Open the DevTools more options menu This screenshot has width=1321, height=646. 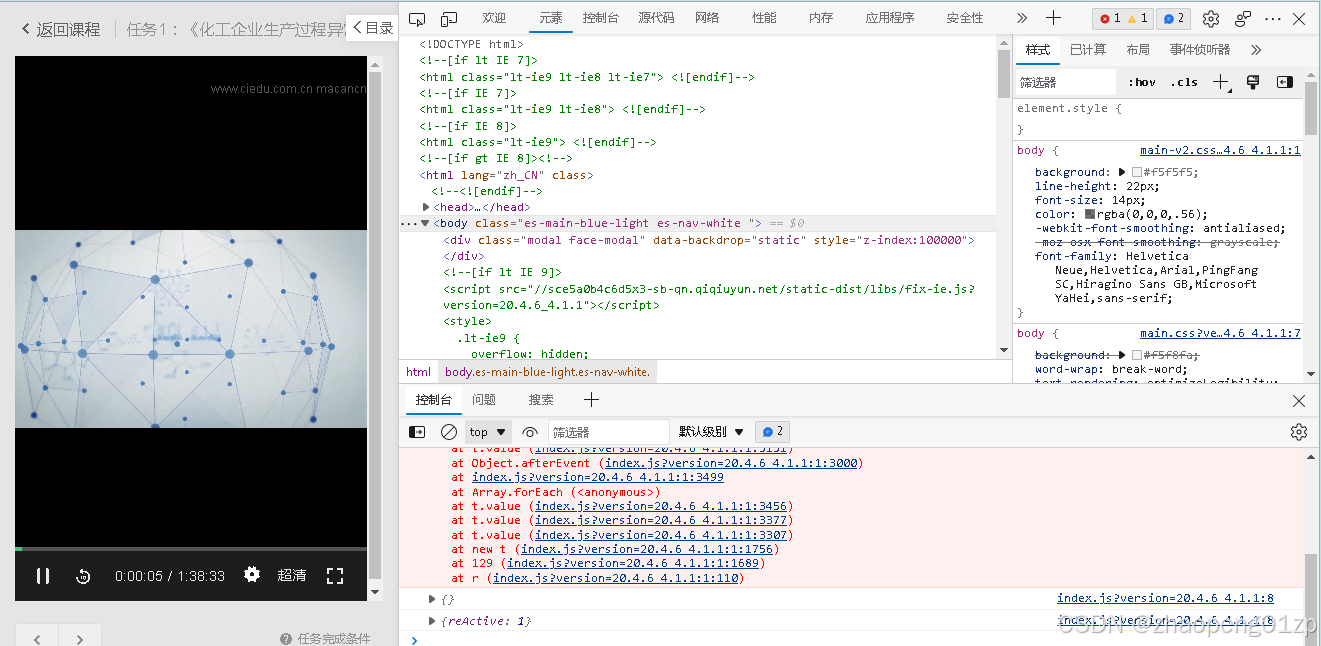pos(1273,18)
